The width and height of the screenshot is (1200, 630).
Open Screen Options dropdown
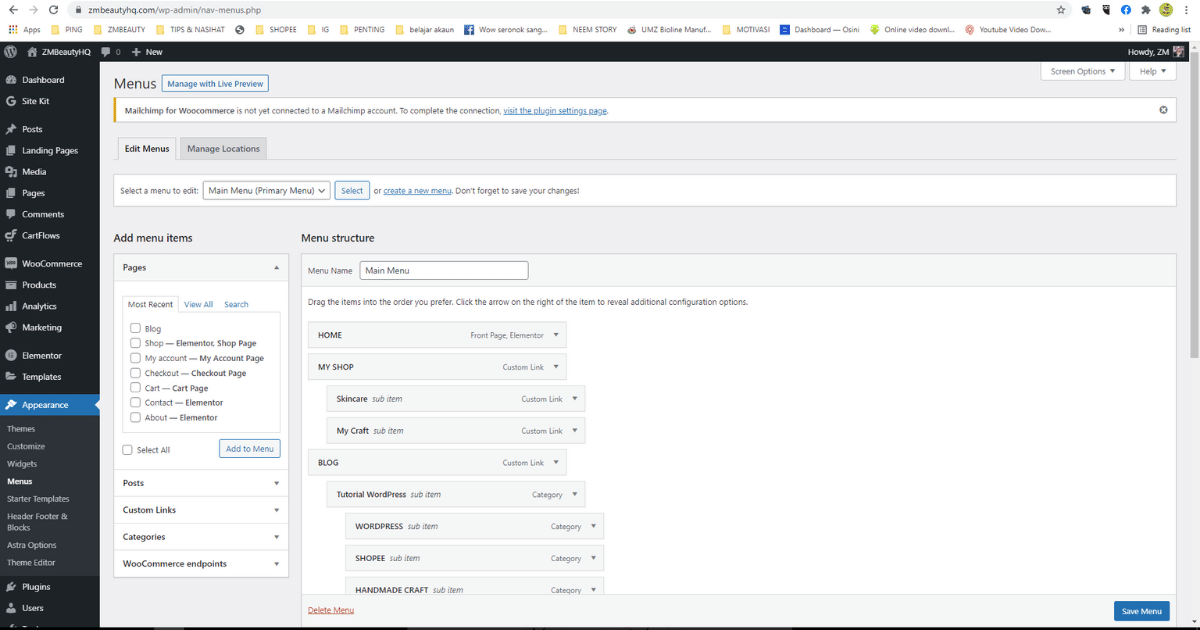(x=1082, y=71)
